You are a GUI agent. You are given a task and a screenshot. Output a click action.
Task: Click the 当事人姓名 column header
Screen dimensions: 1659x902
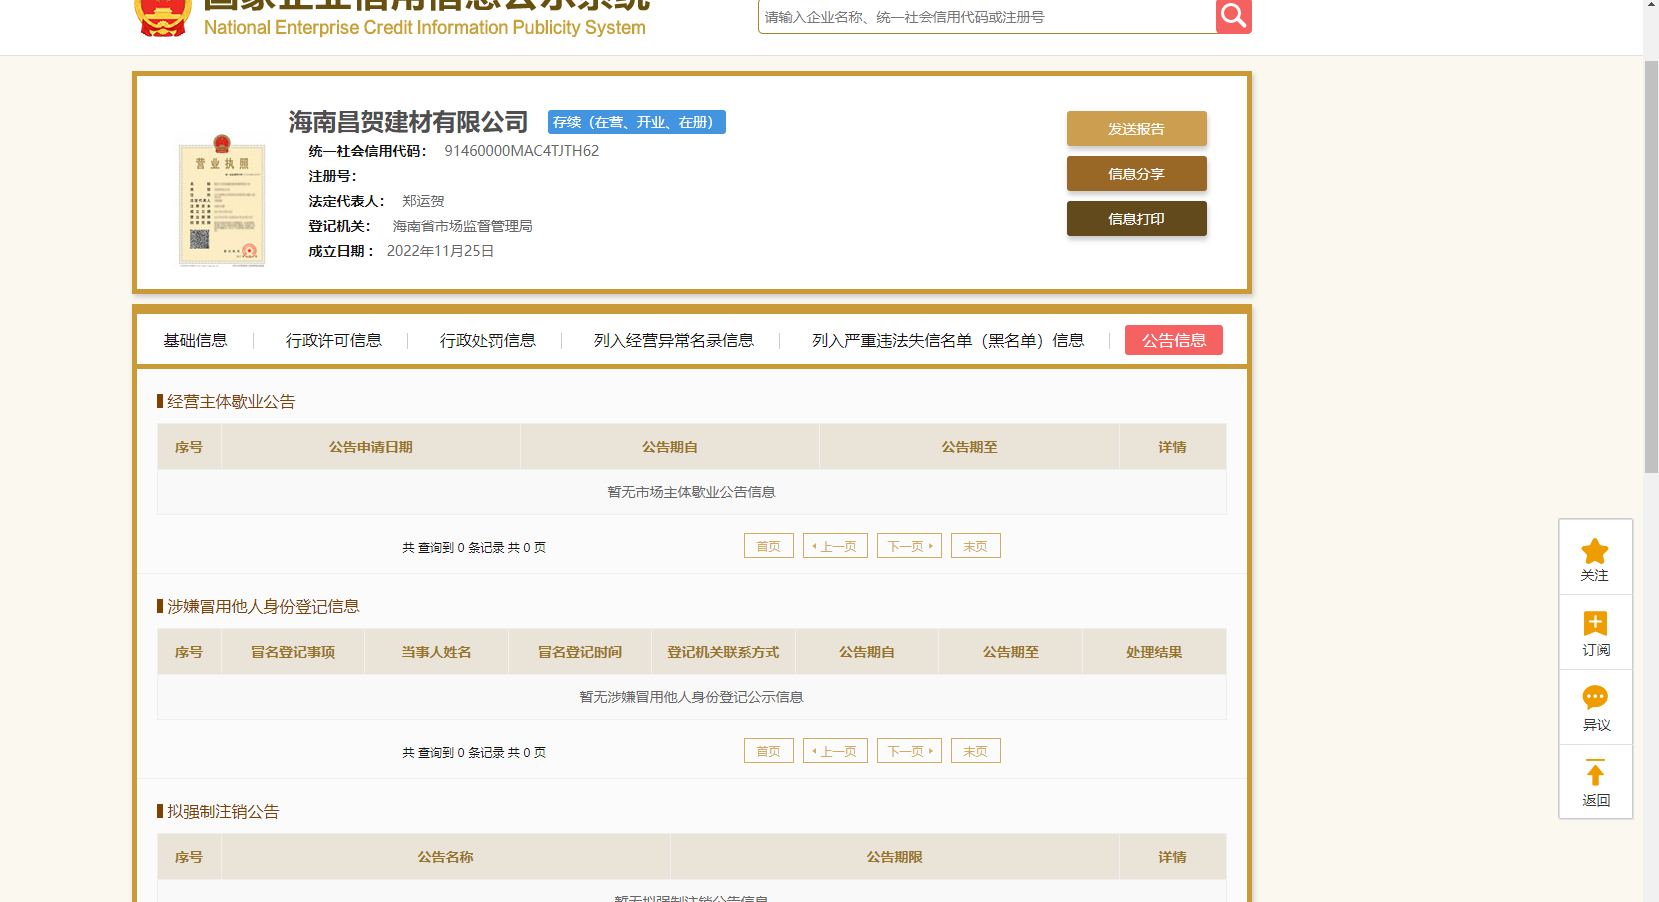pyautogui.click(x=436, y=652)
